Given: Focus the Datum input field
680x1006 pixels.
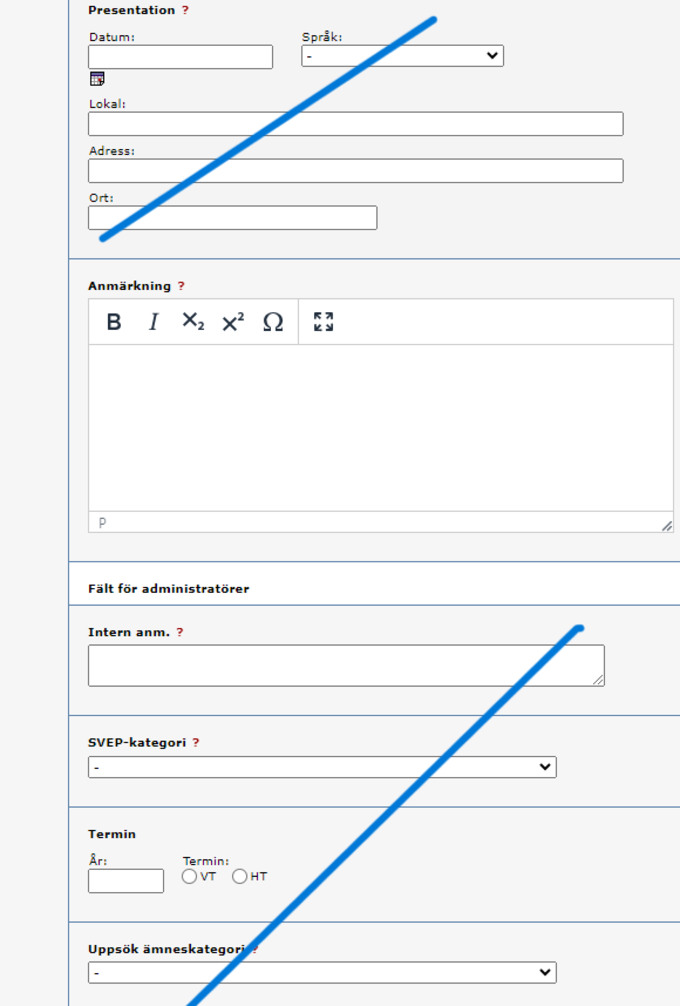Looking at the screenshot, I should coord(180,57).
